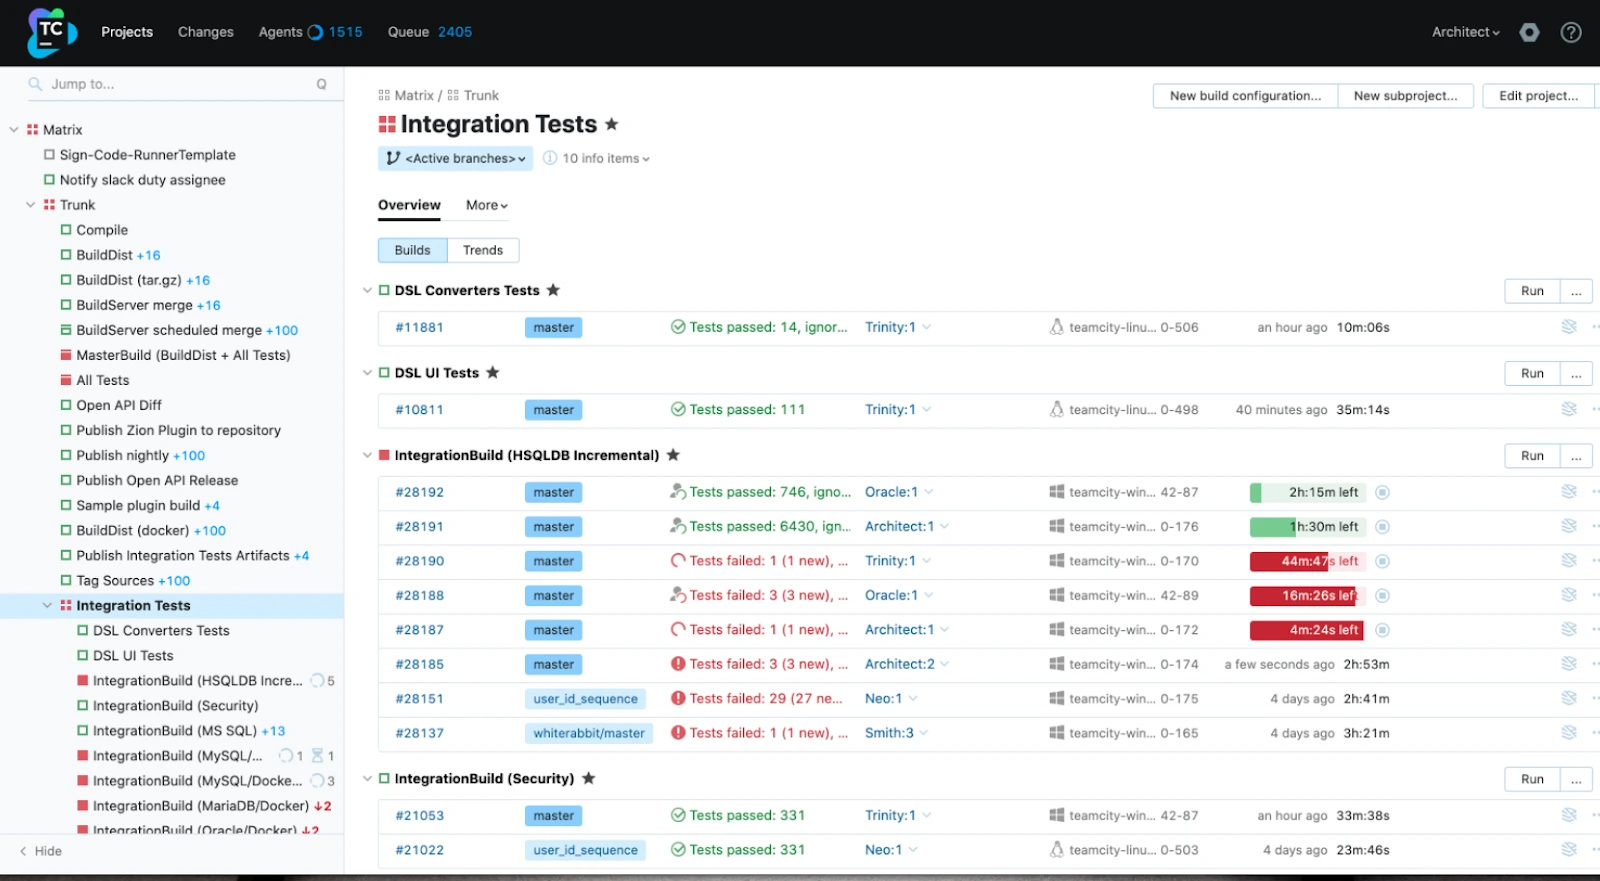
Task: Open Agents 1515 in top navigation
Action: pos(310,32)
